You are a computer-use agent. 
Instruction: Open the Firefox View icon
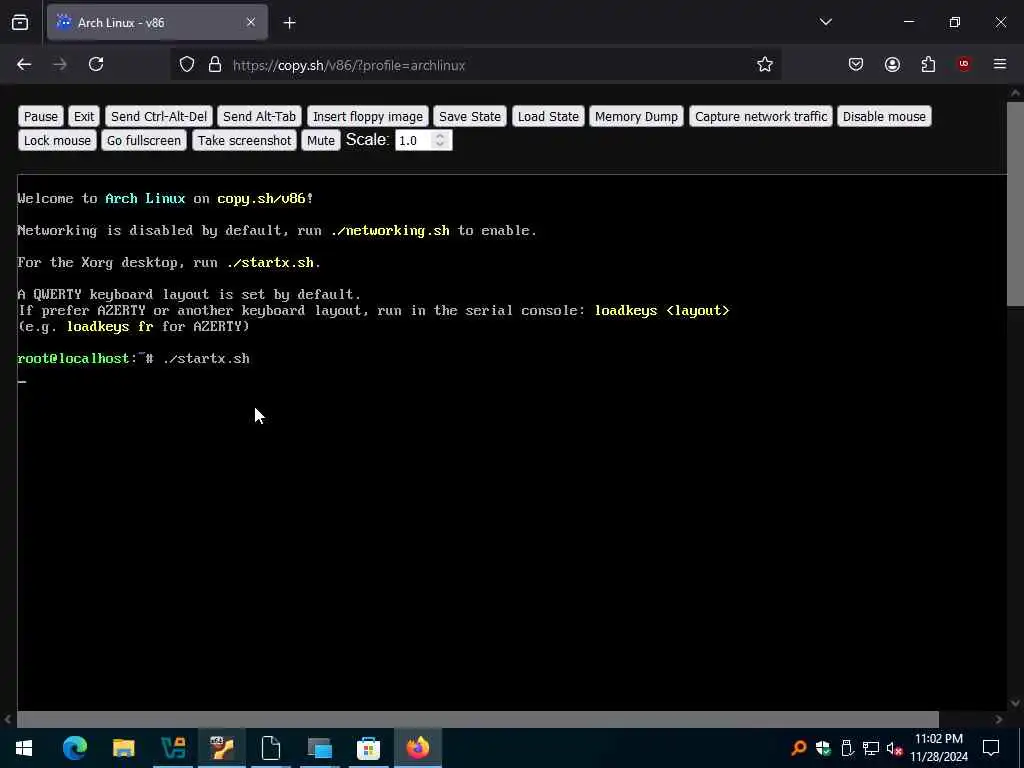coord(20,22)
